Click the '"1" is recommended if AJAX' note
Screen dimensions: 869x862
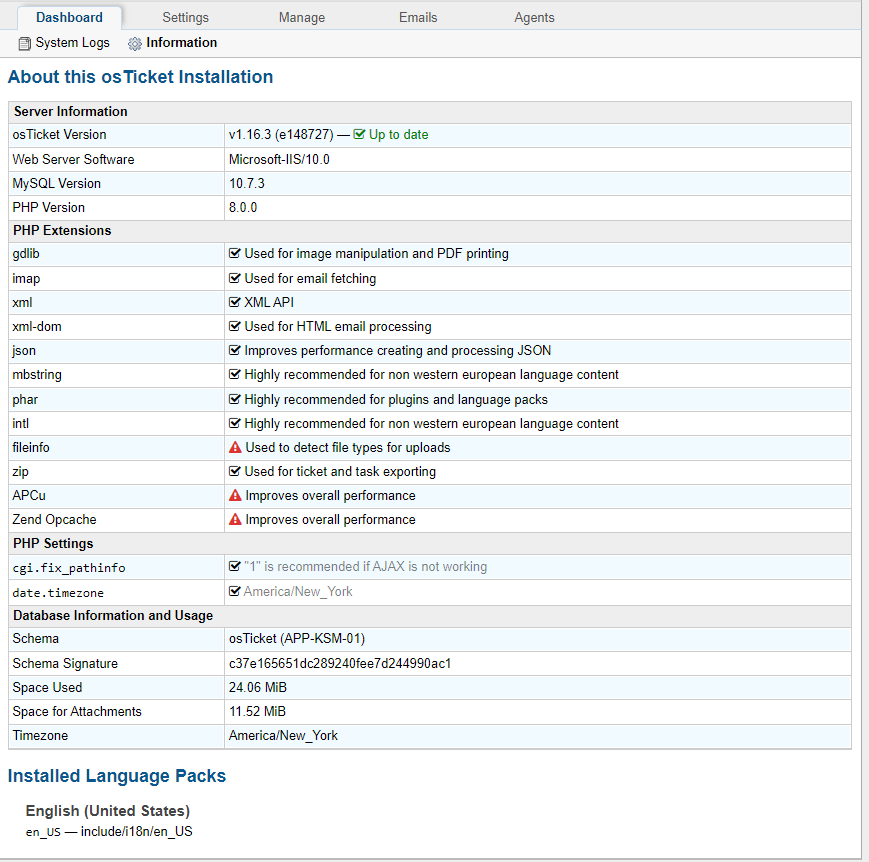(366, 567)
